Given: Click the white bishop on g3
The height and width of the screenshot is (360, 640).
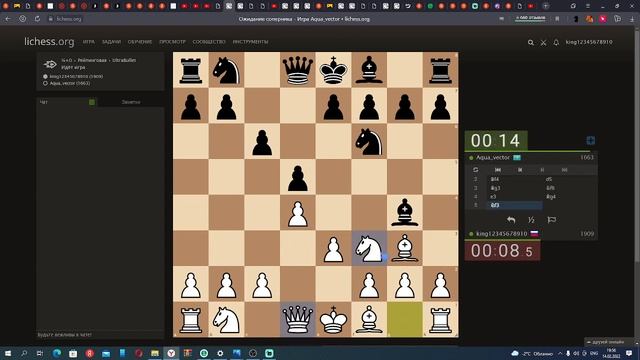Looking at the screenshot, I should pyautogui.click(x=404, y=248).
